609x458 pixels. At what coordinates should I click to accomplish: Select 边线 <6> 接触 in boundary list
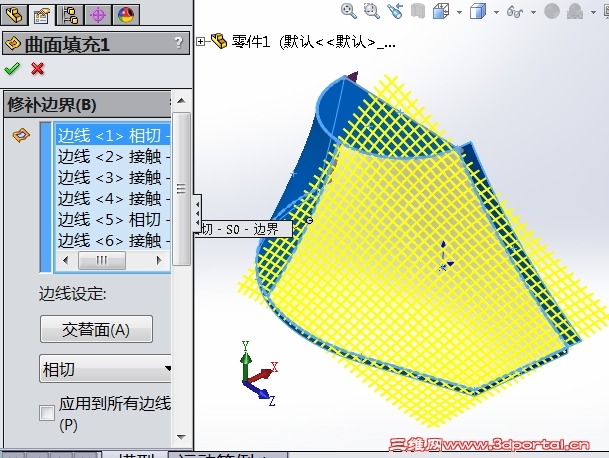tap(113, 240)
